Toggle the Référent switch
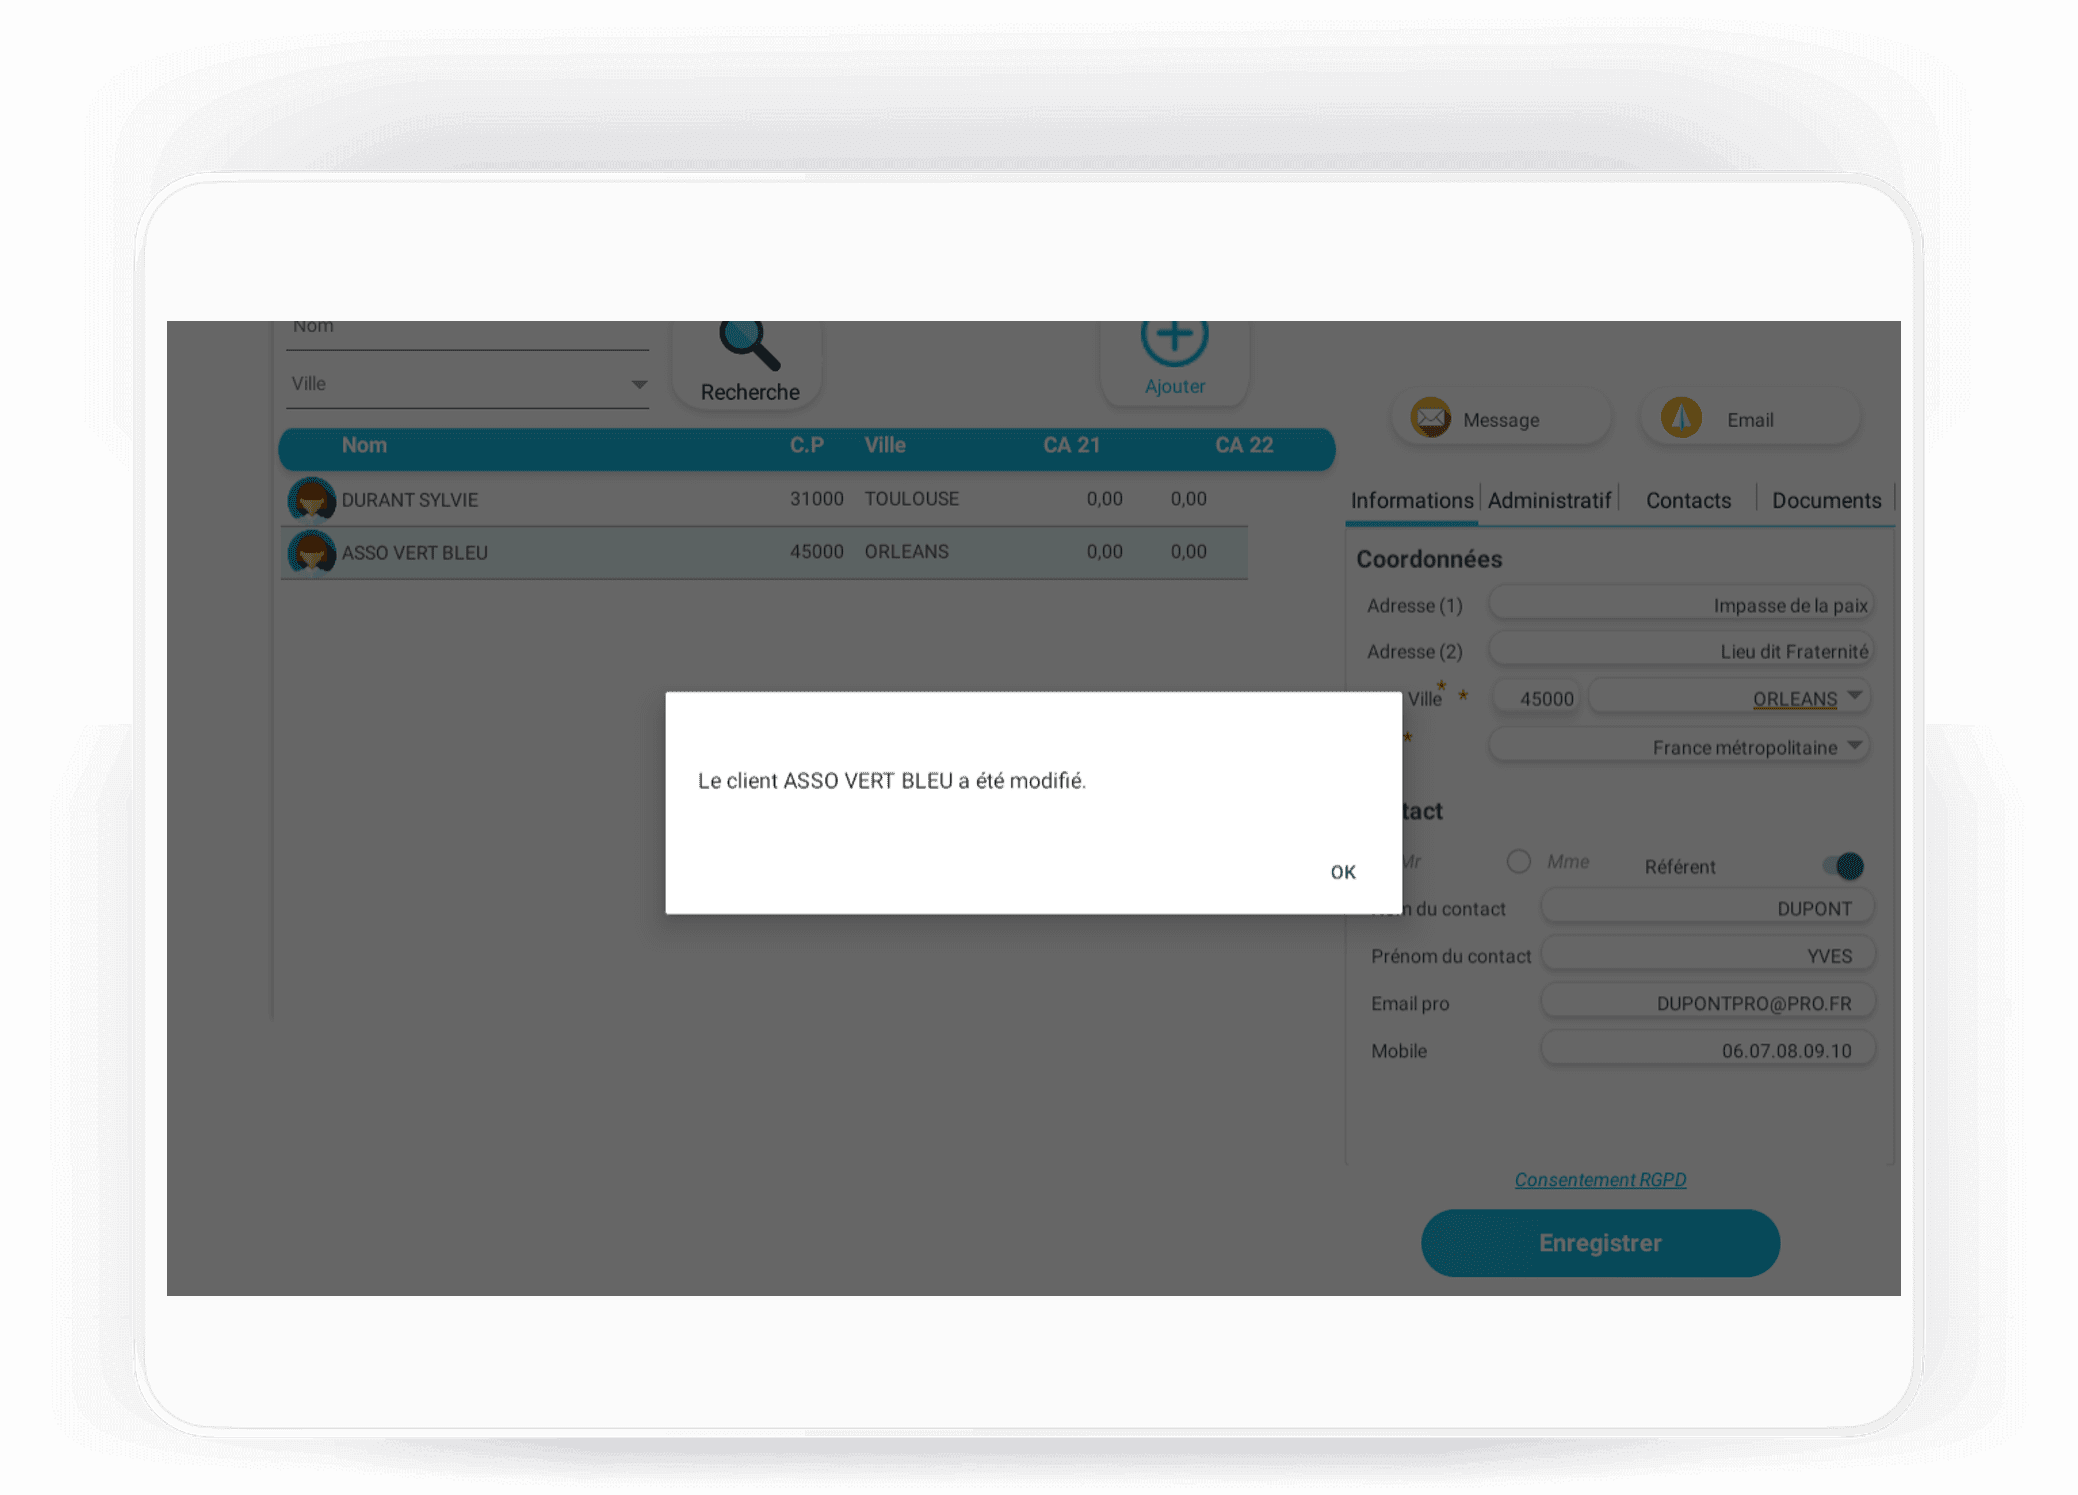Image resolution: width=2078 pixels, height=1495 pixels. coord(1843,866)
